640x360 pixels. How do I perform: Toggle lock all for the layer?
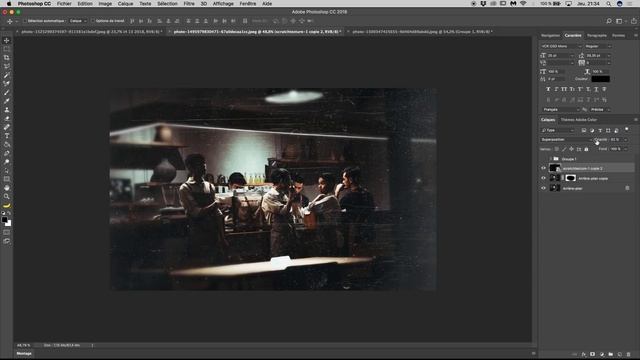tap(586, 149)
